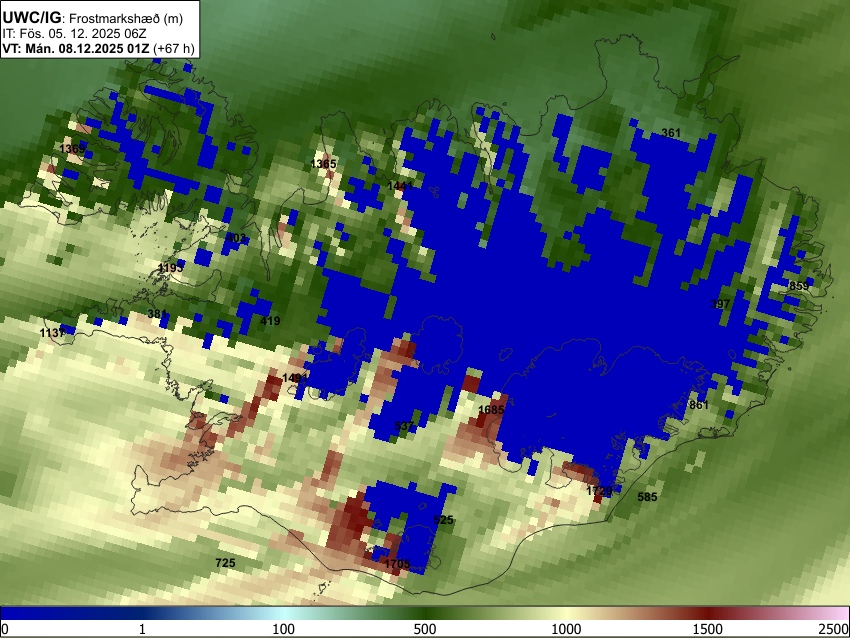Click the 1705 value label

[x=397, y=564]
